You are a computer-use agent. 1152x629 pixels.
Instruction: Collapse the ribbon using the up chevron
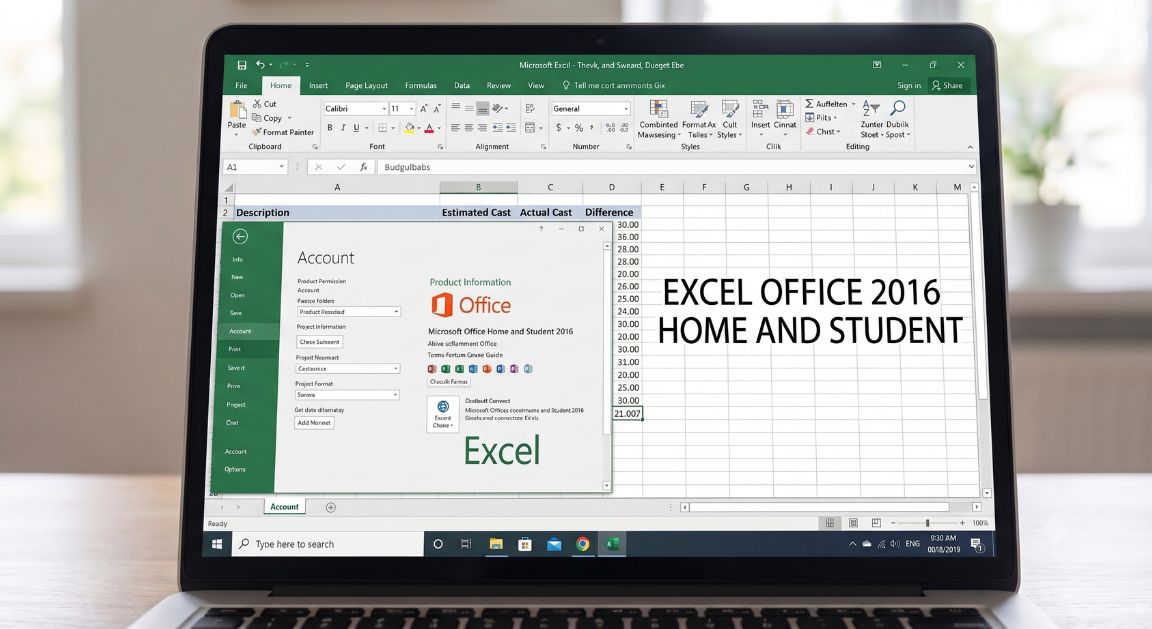coord(970,147)
